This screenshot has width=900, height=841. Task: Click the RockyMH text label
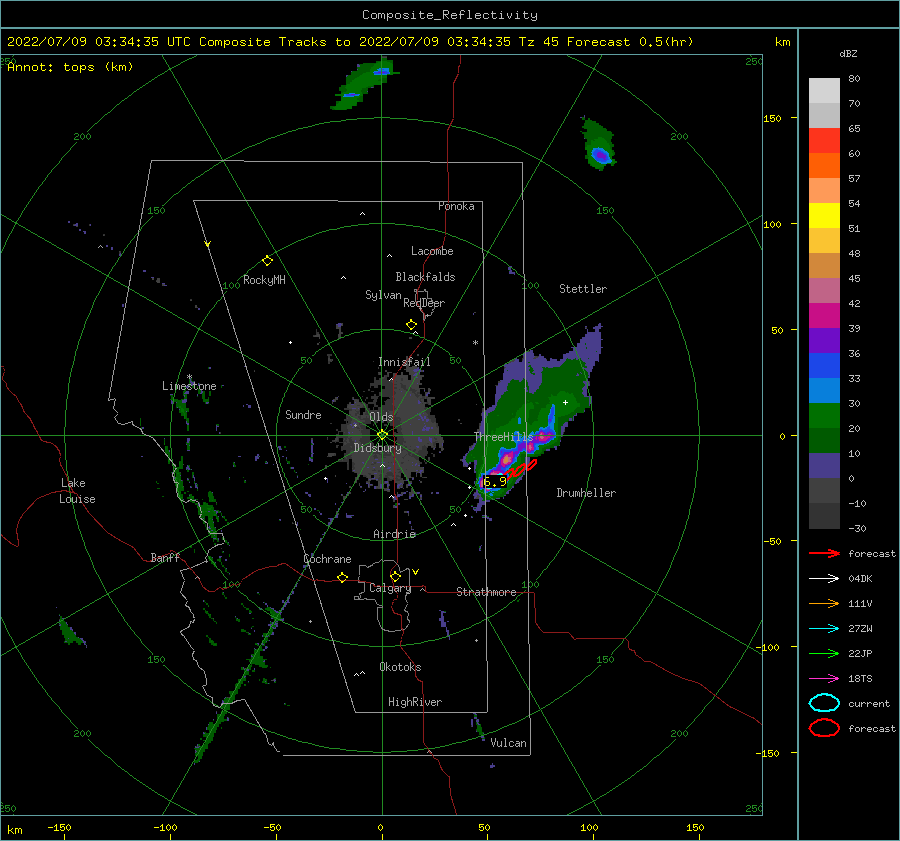(x=264, y=280)
